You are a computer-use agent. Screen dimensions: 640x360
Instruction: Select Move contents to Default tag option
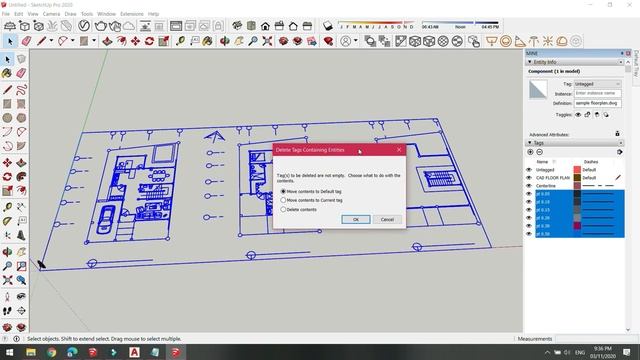pos(312,191)
